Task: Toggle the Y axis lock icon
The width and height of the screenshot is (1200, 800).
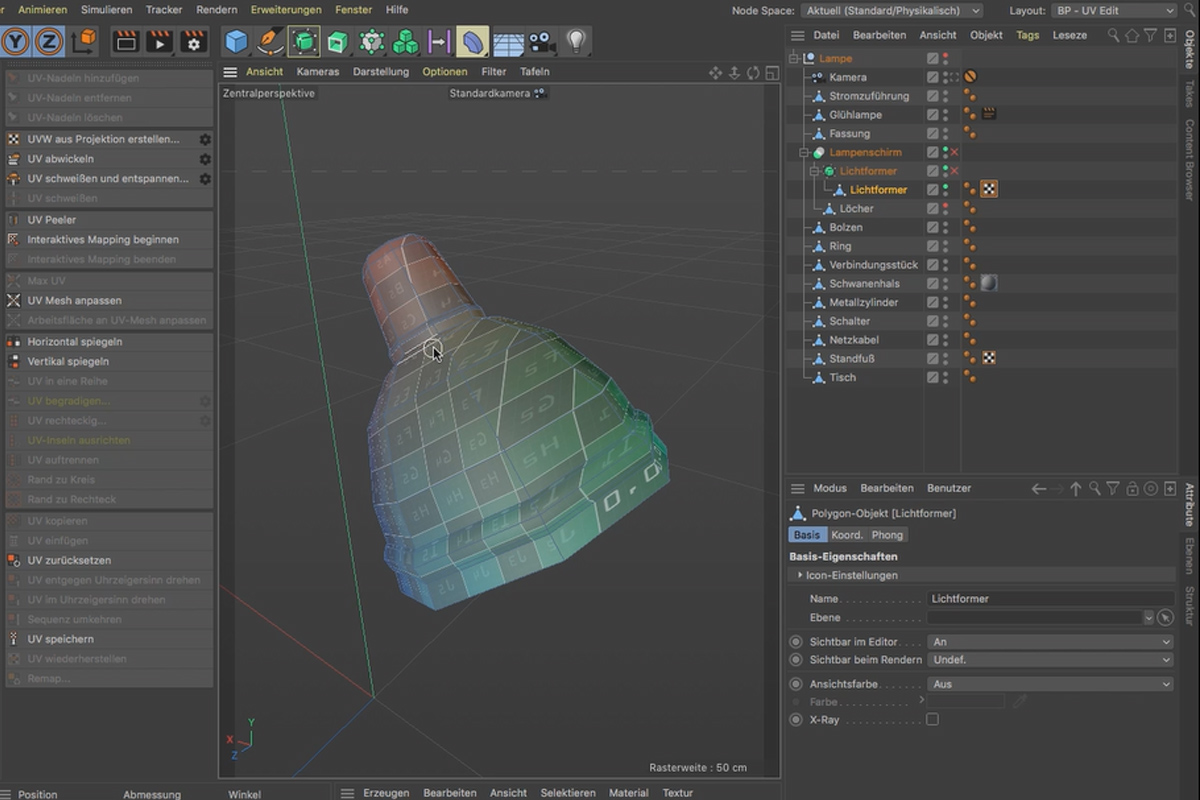Action: [16, 41]
